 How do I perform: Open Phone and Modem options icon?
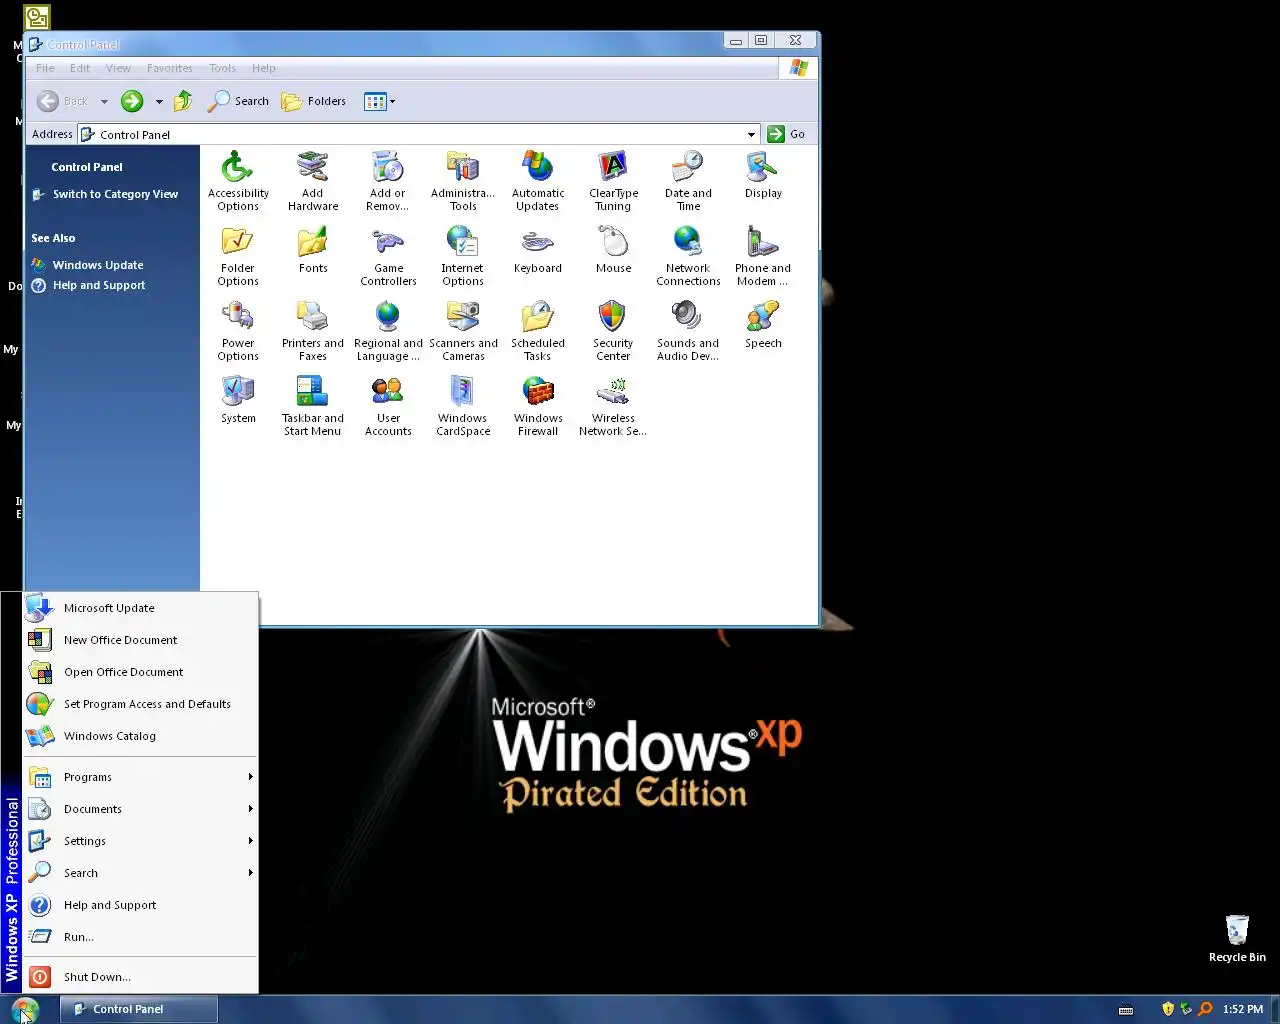pos(763,256)
